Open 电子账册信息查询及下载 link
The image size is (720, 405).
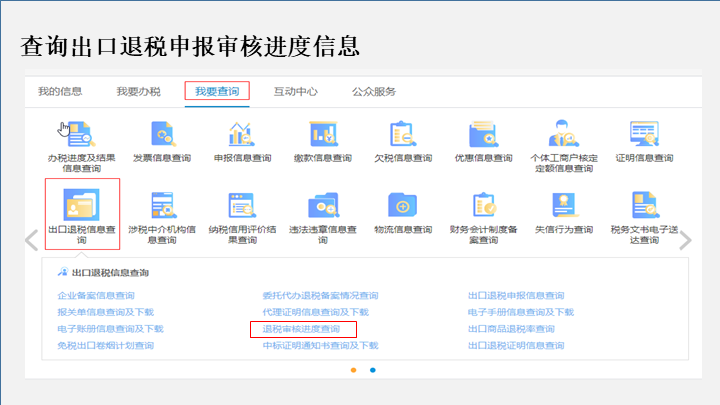tap(110, 329)
